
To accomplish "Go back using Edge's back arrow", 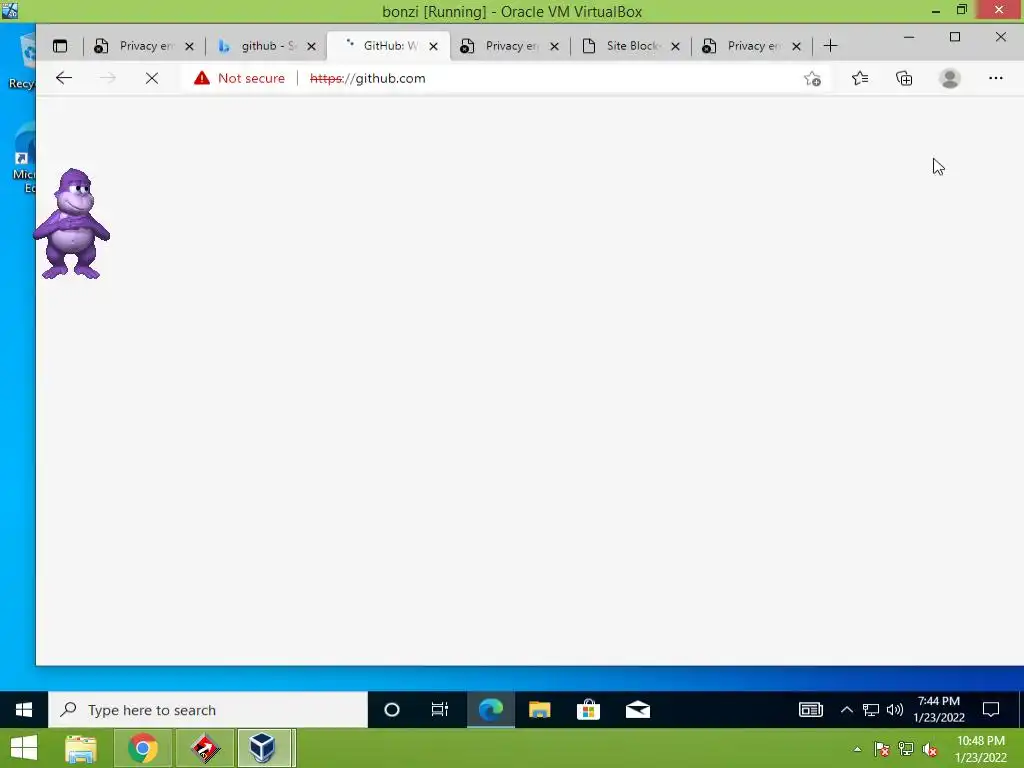I will (64, 78).
